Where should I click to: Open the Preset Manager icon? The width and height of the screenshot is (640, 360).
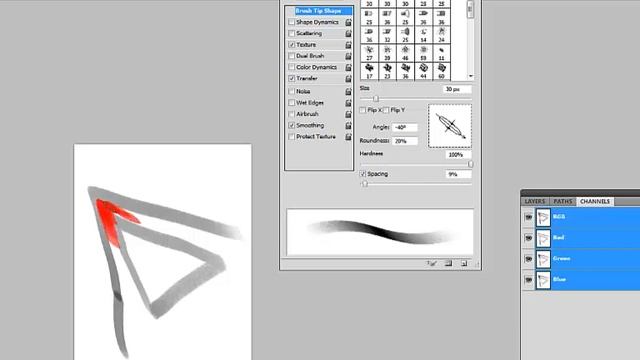click(x=448, y=264)
